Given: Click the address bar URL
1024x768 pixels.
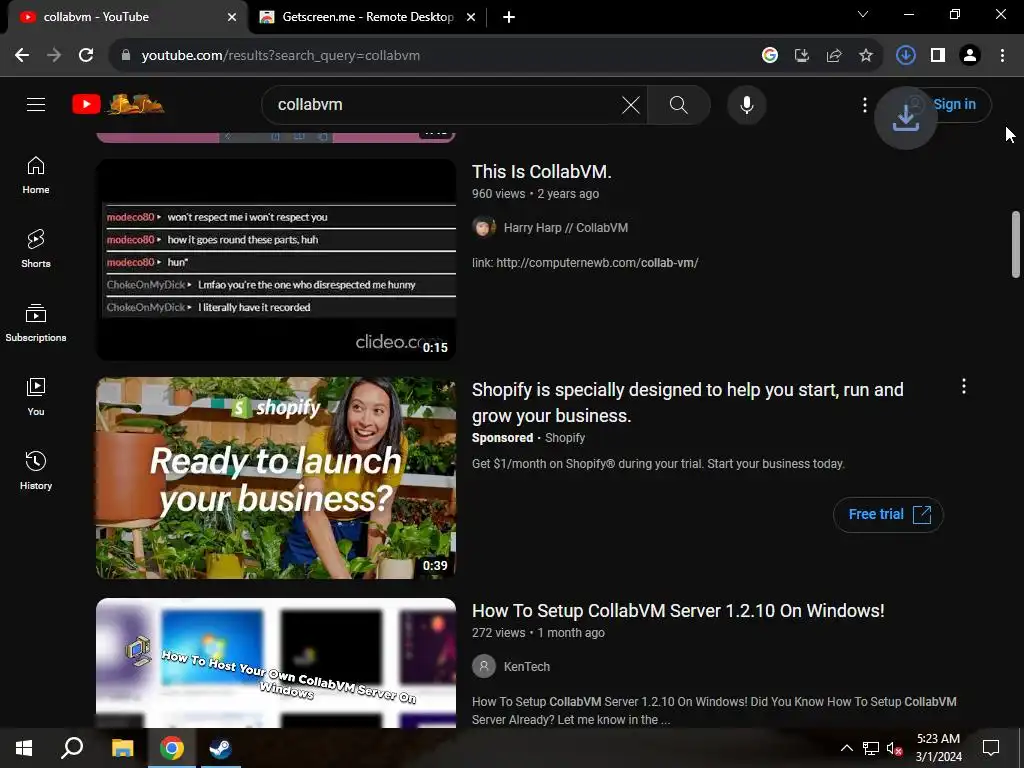Looking at the screenshot, I should pos(281,56).
